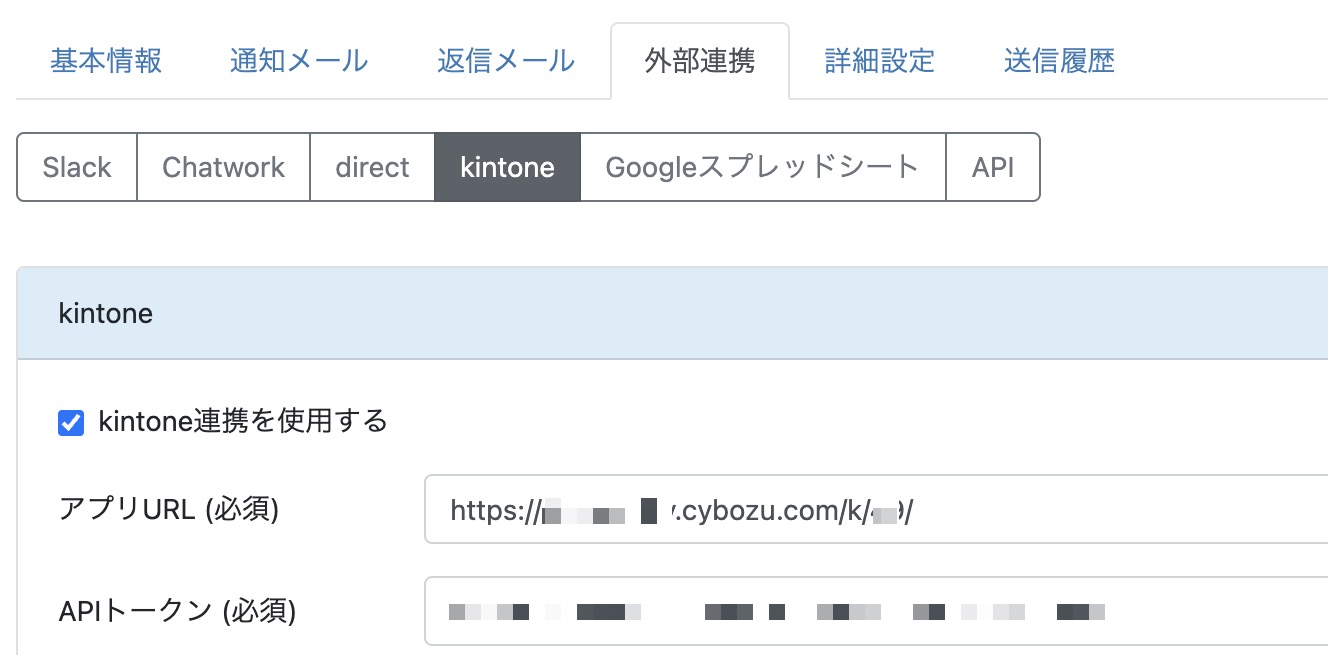Select the 外部連携 tab
Screen dimensions: 1328x655
coord(700,61)
